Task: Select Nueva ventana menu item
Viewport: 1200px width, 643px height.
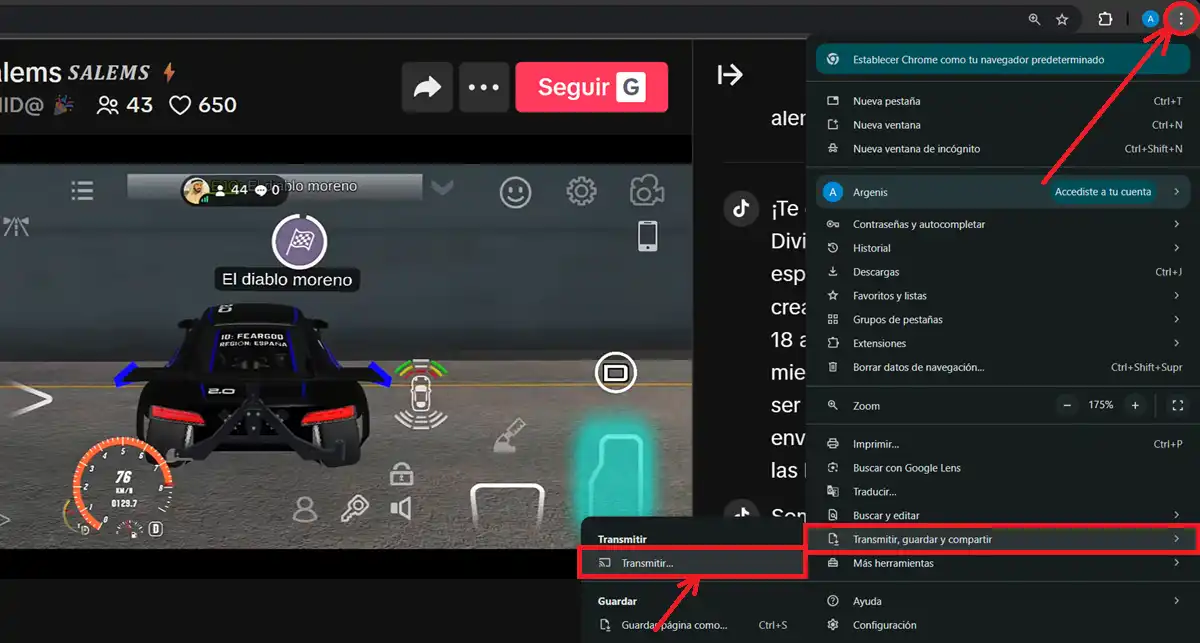Action: [x=1005, y=125]
